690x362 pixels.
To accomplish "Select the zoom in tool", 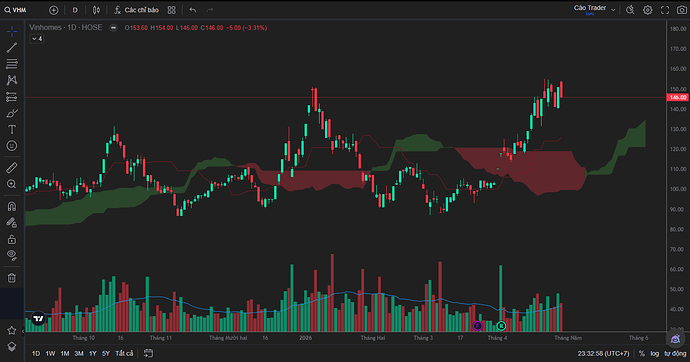I will click(x=12, y=184).
